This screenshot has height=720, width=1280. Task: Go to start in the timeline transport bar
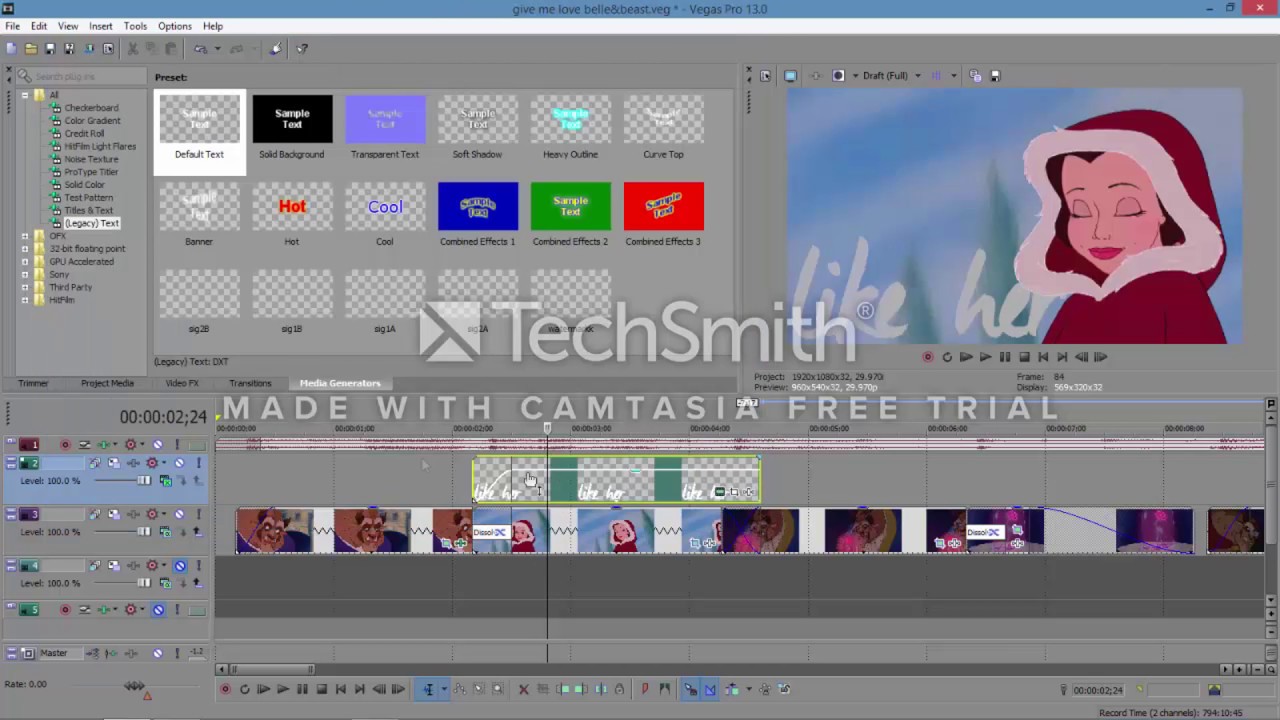(341, 689)
